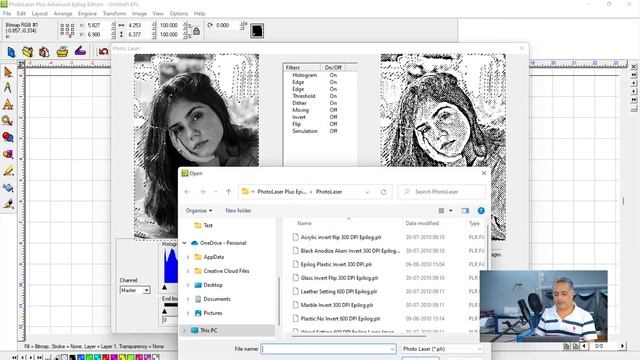640x360 pixels.
Task: Open the Channel Master dropdown
Action: click(135, 290)
